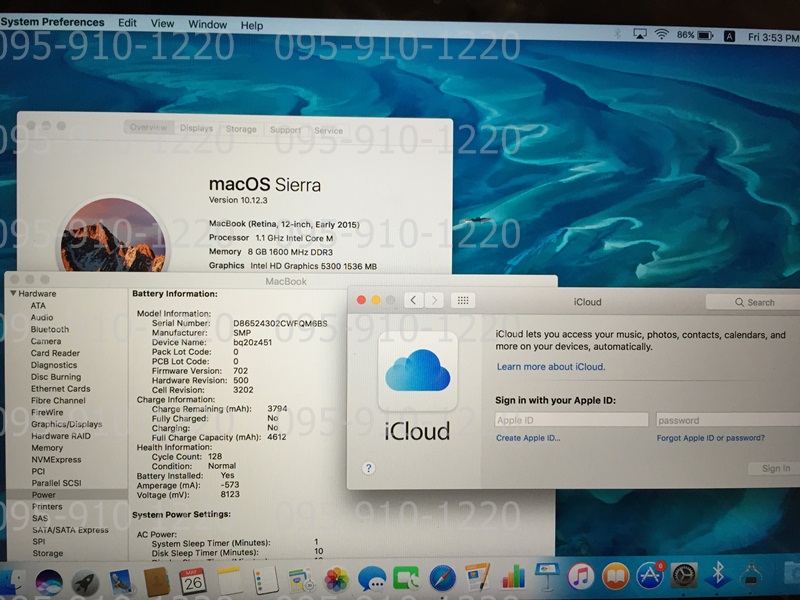800x600 pixels.
Task: Select the Overview tab
Action: [148, 127]
